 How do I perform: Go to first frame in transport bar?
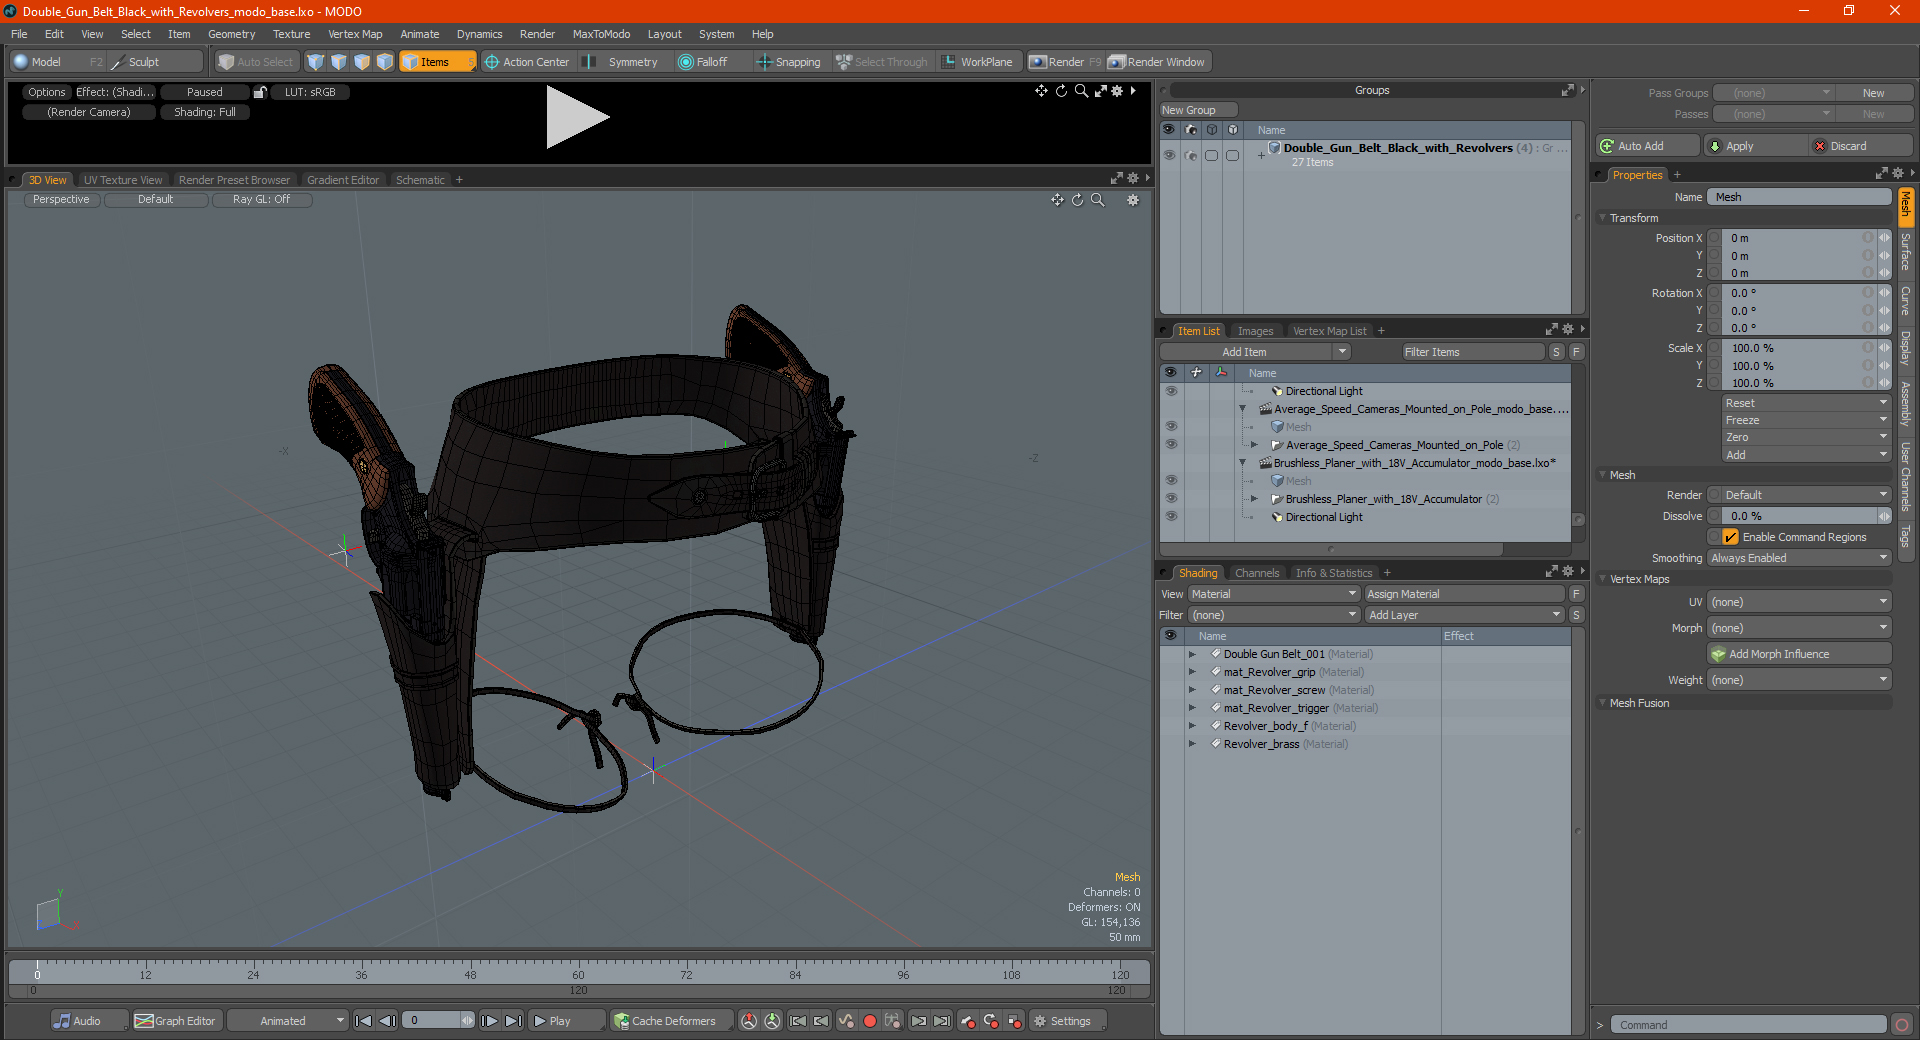coord(364,1021)
